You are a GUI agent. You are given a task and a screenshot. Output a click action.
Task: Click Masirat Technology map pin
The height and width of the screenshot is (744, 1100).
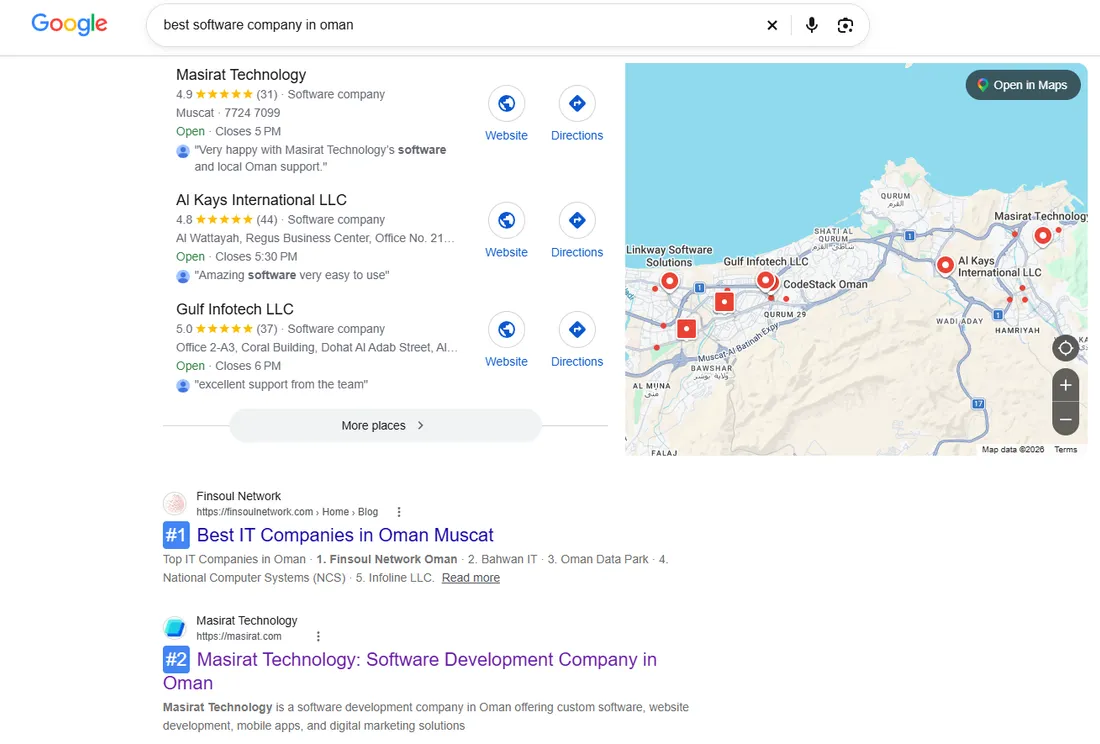pyautogui.click(x=1042, y=236)
